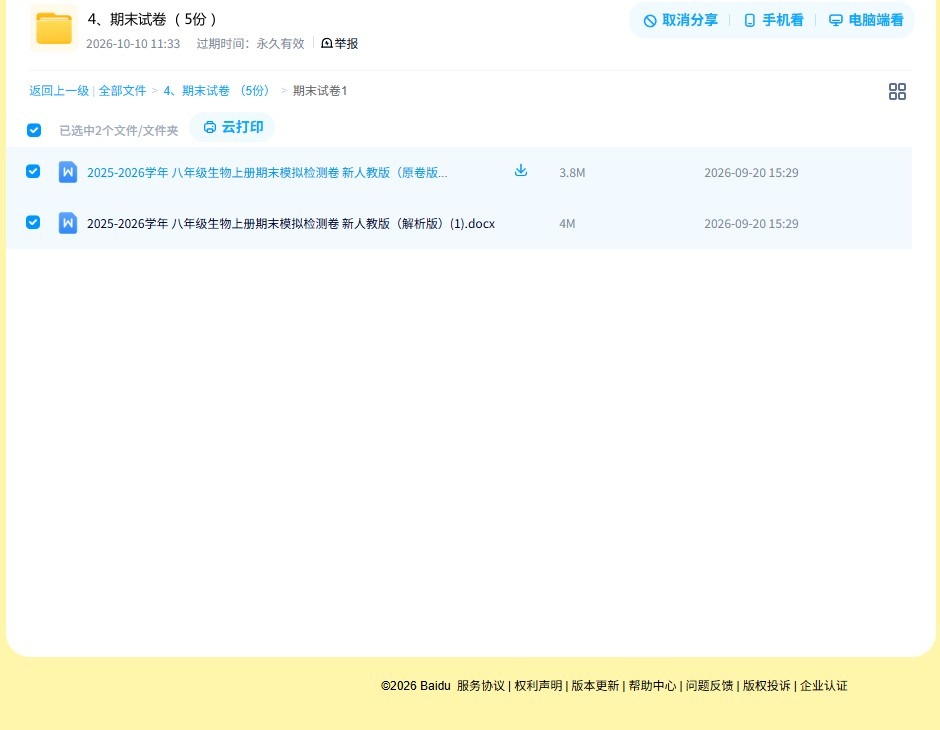
Task: Switch to grid view layout icon
Action: pyautogui.click(x=897, y=92)
